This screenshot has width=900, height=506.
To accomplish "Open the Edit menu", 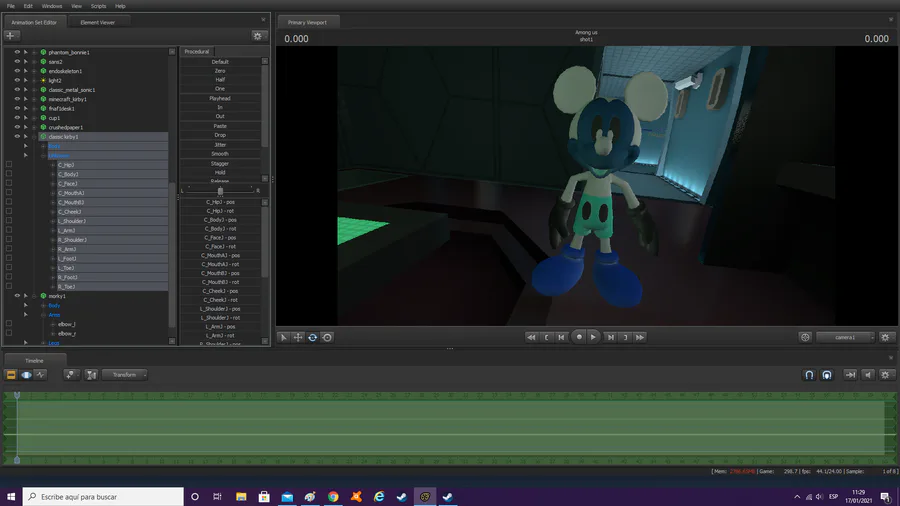I will coord(28,6).
